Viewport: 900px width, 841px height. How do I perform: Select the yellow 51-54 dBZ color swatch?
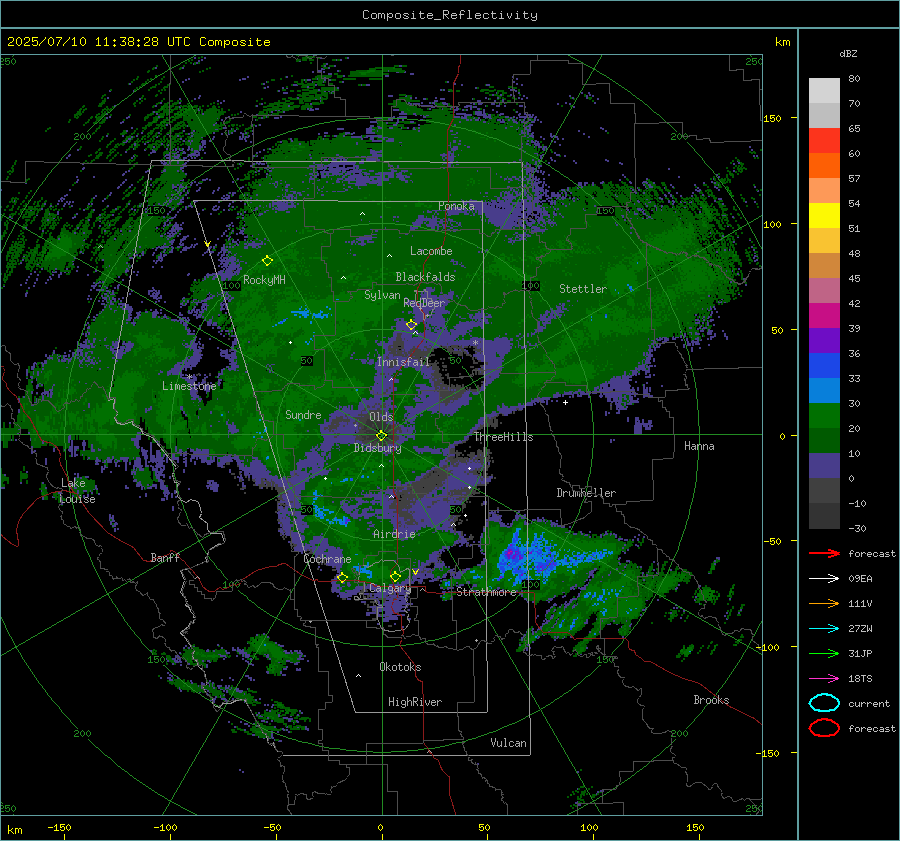(x=824, y=216)
